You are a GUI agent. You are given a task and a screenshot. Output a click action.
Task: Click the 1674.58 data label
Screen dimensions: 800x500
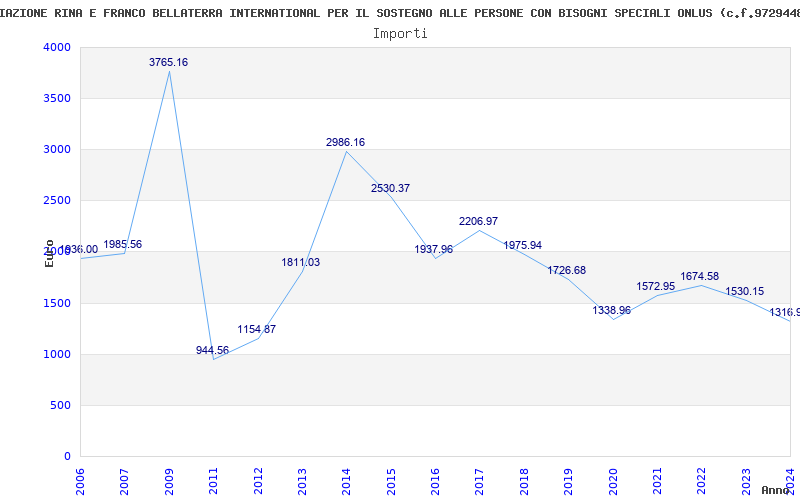point(699,277)
